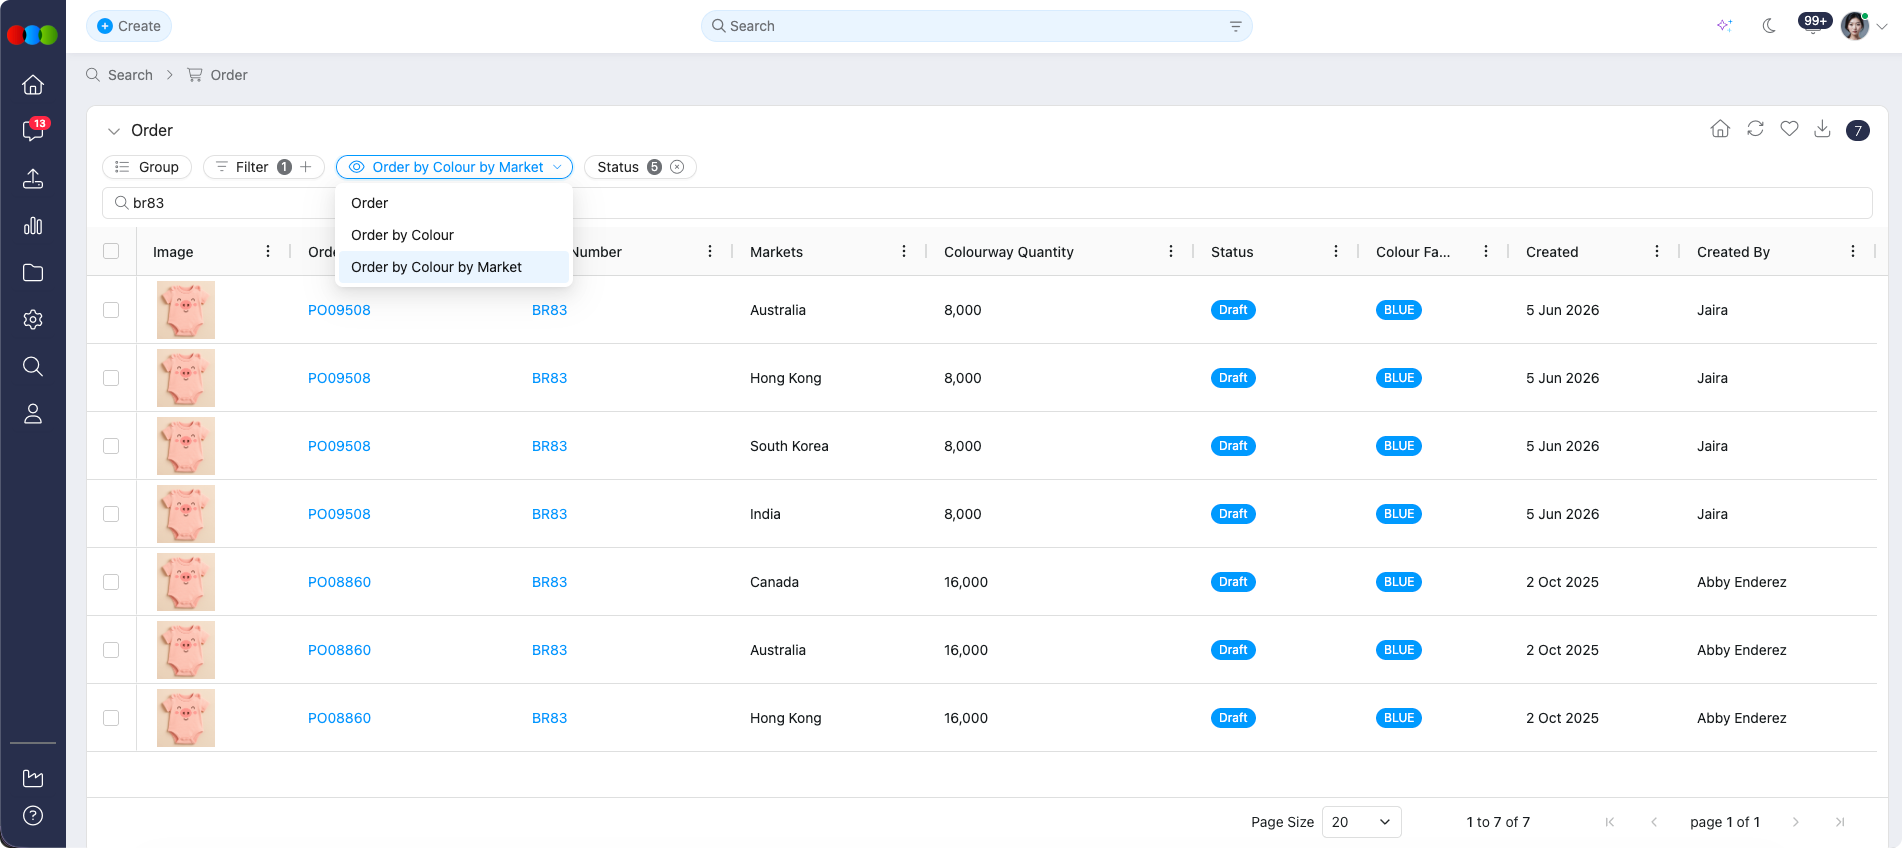Click the search filter icon in top search bar

coord(1235,26)
